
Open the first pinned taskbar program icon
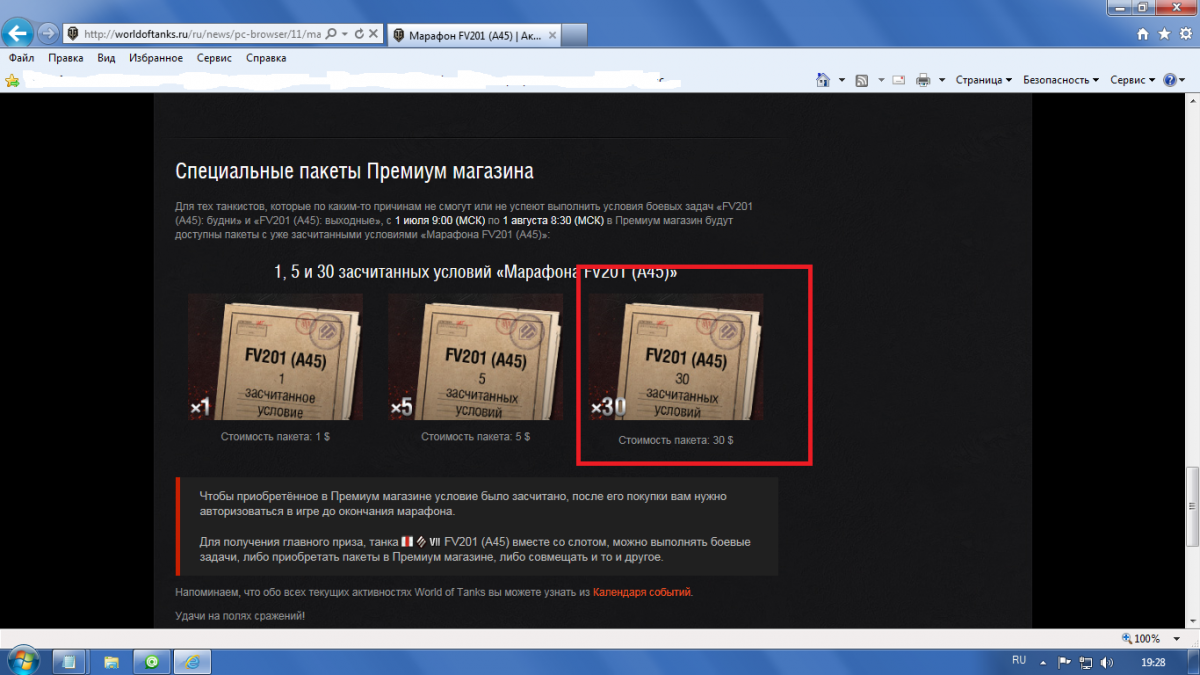[x=69, y=661]
